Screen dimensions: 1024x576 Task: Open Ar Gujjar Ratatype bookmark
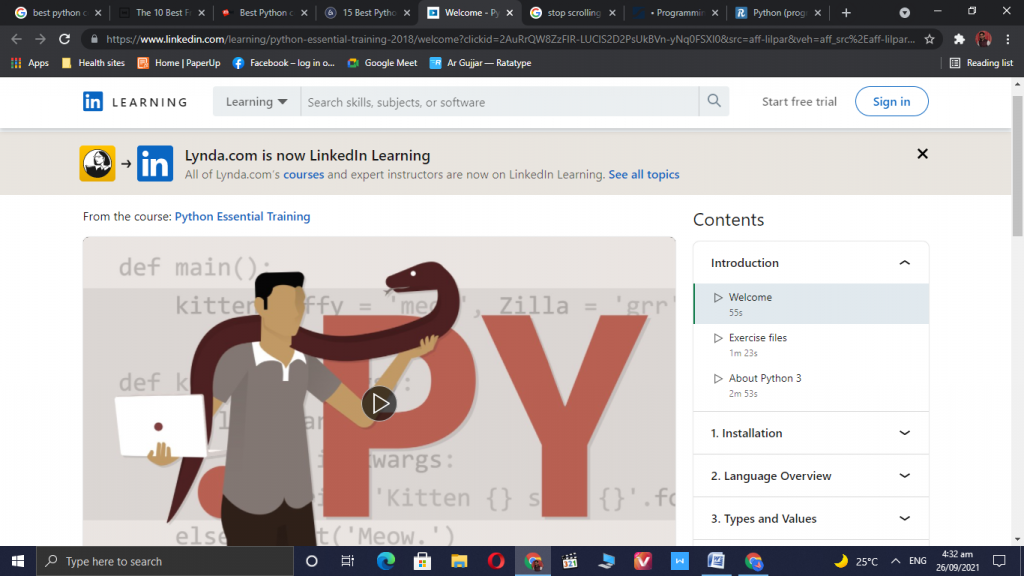pos(481,63)
